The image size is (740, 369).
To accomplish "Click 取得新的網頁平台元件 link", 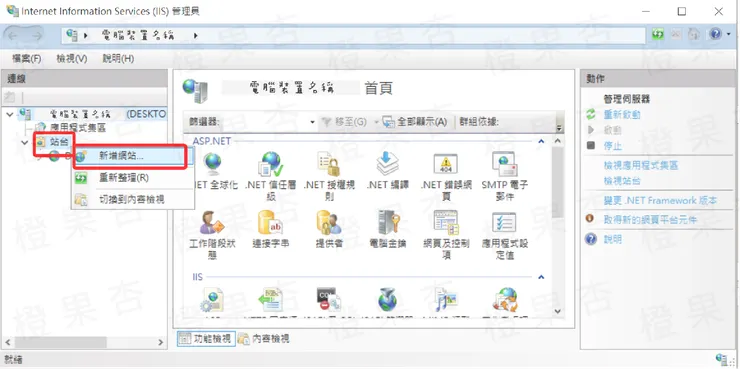I will tap(650, 219).
